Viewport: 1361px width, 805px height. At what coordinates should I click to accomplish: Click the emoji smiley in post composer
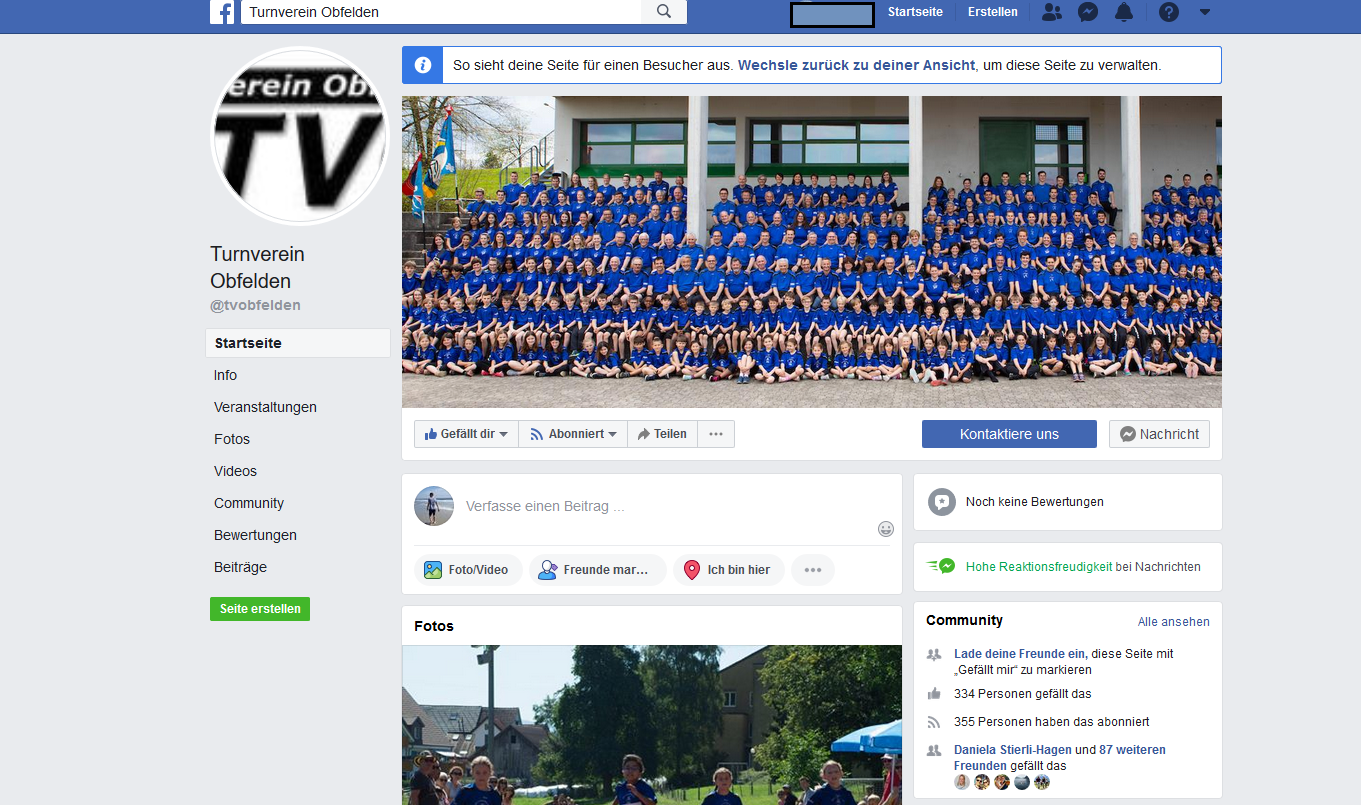click(886, 529)
